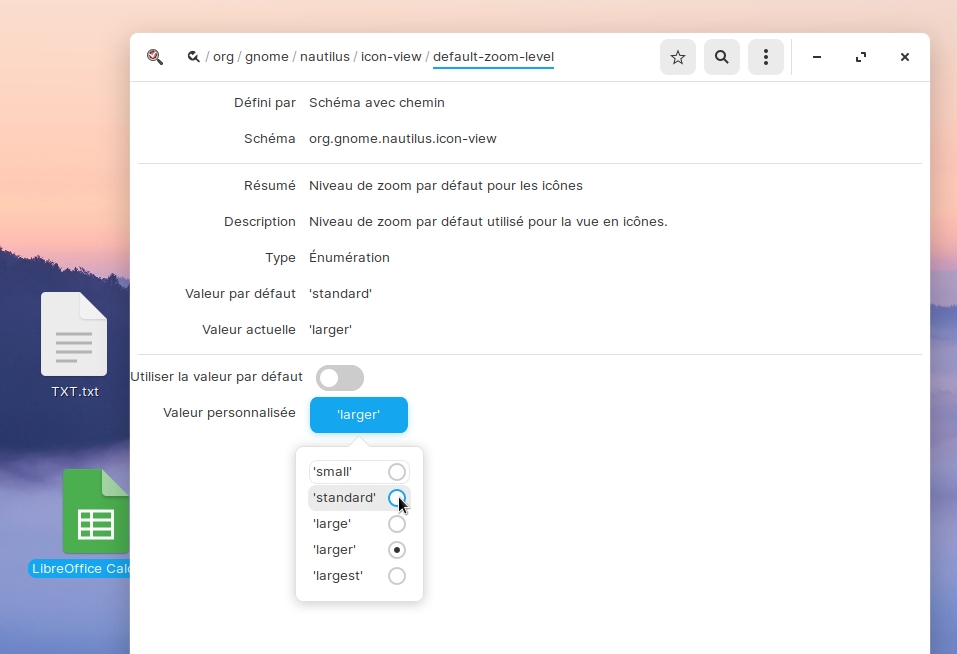
Task: Select the LibreOffice Calc desktop file
Action: point(96,512)
